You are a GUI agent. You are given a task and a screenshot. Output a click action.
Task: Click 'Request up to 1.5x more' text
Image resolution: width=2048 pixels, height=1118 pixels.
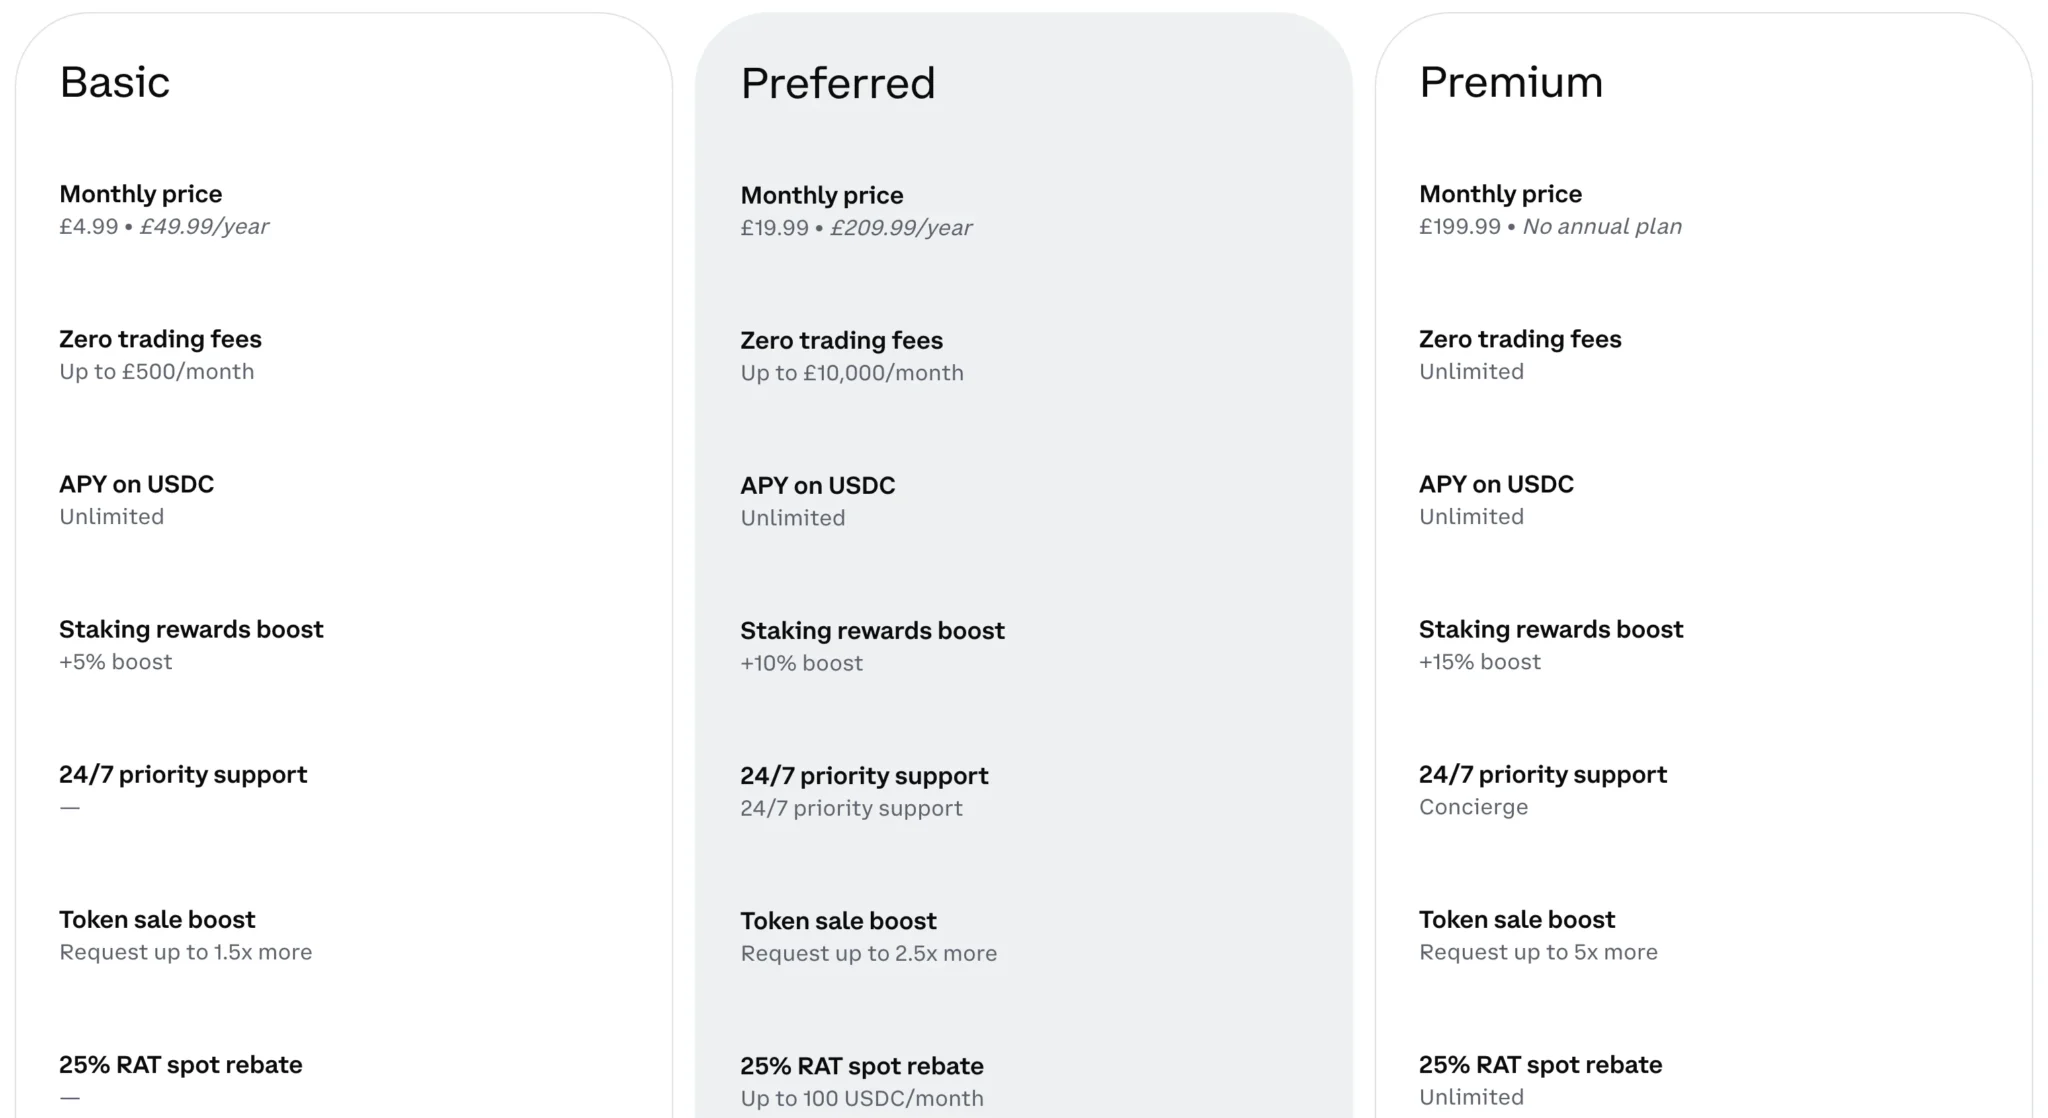[185, 952]
